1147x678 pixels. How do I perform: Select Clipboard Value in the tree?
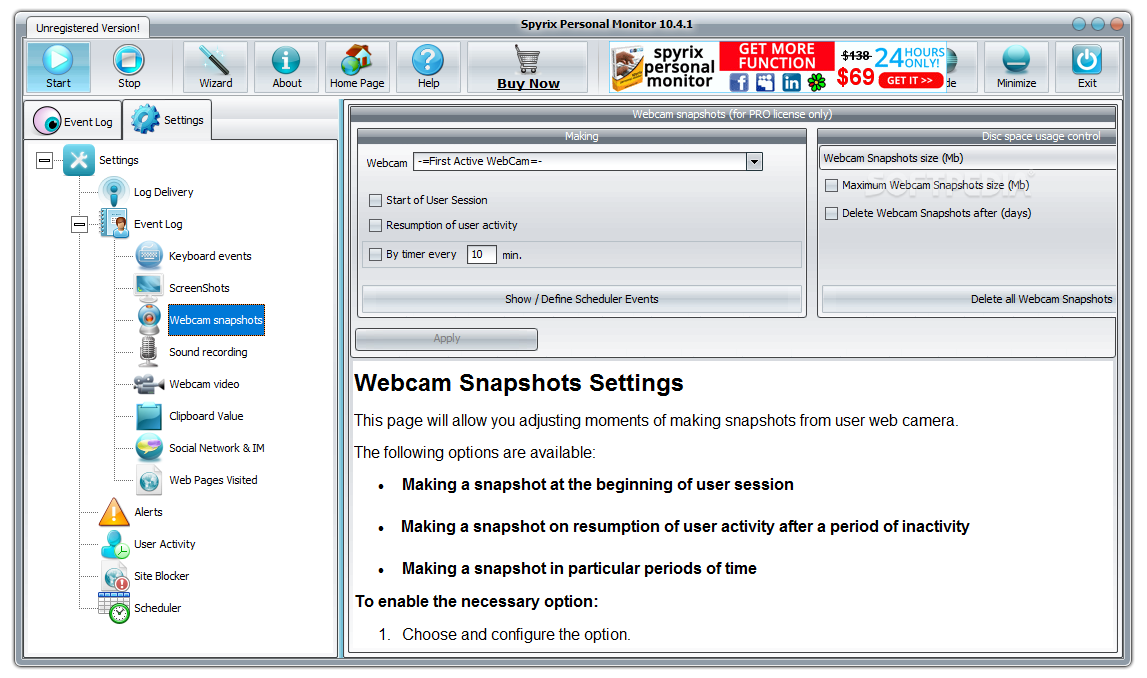[x=206, y=416]
